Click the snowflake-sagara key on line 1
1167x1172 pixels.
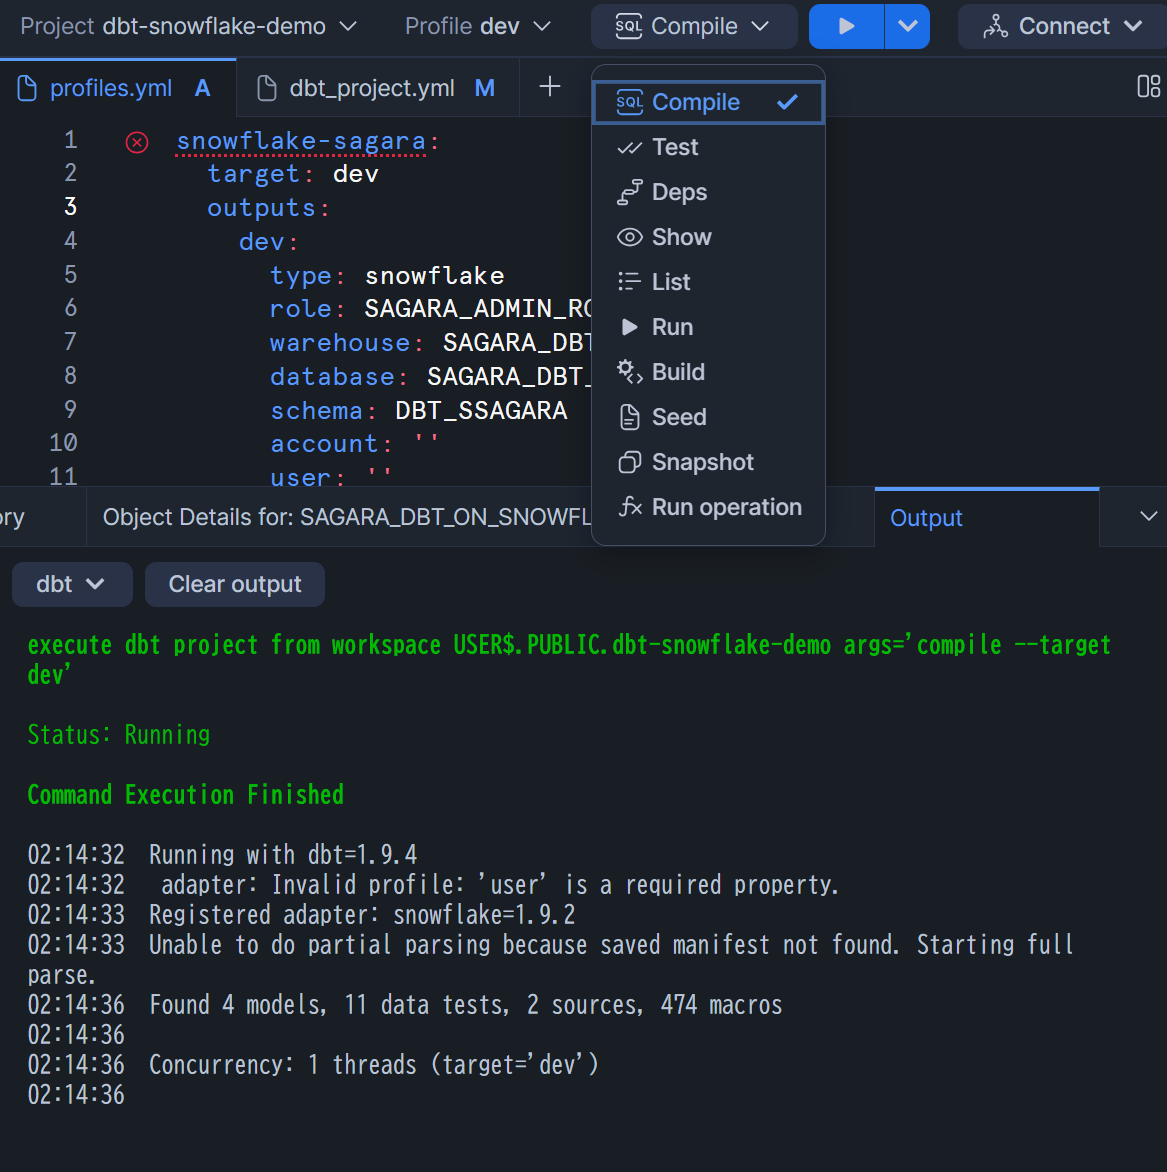(x=301, y=141)
